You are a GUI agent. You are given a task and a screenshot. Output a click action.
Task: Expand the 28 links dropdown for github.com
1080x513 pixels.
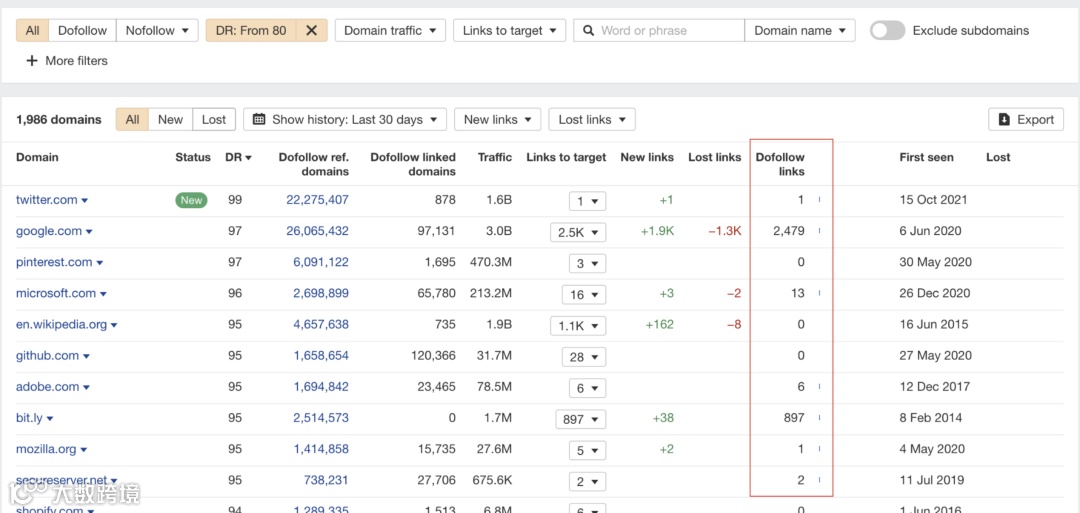583,357
